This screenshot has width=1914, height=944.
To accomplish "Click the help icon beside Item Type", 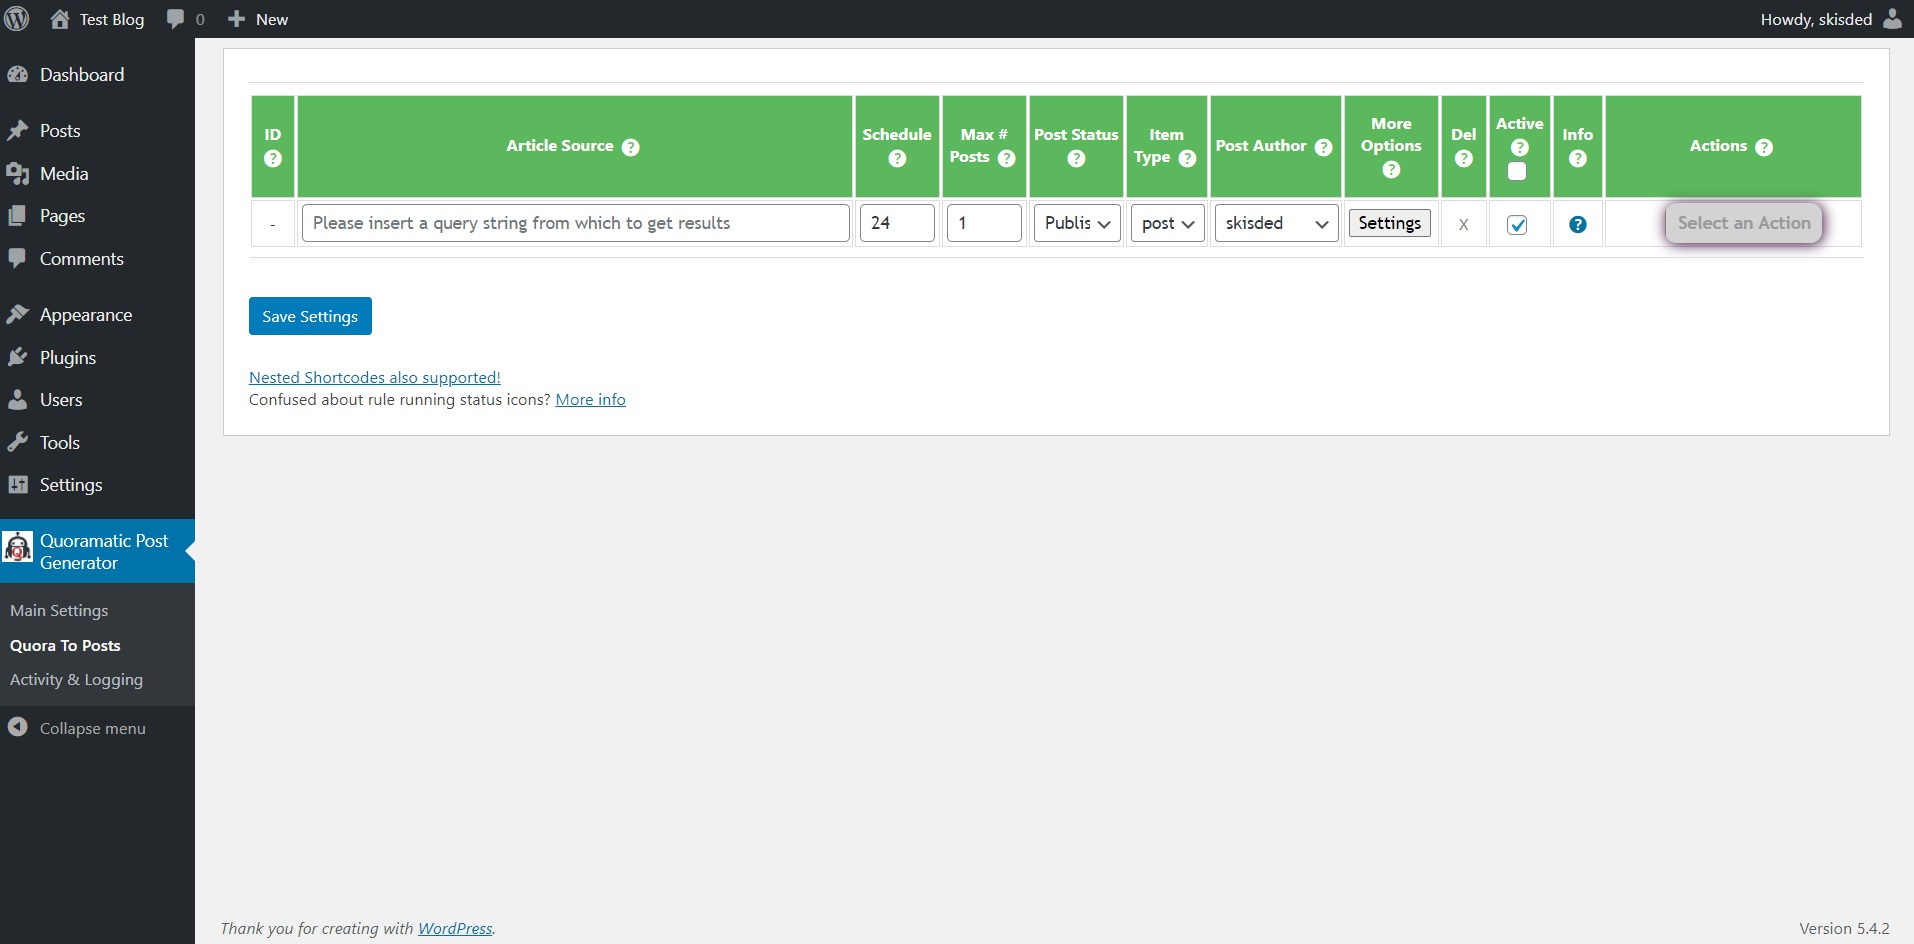I will coord(1188,158).
